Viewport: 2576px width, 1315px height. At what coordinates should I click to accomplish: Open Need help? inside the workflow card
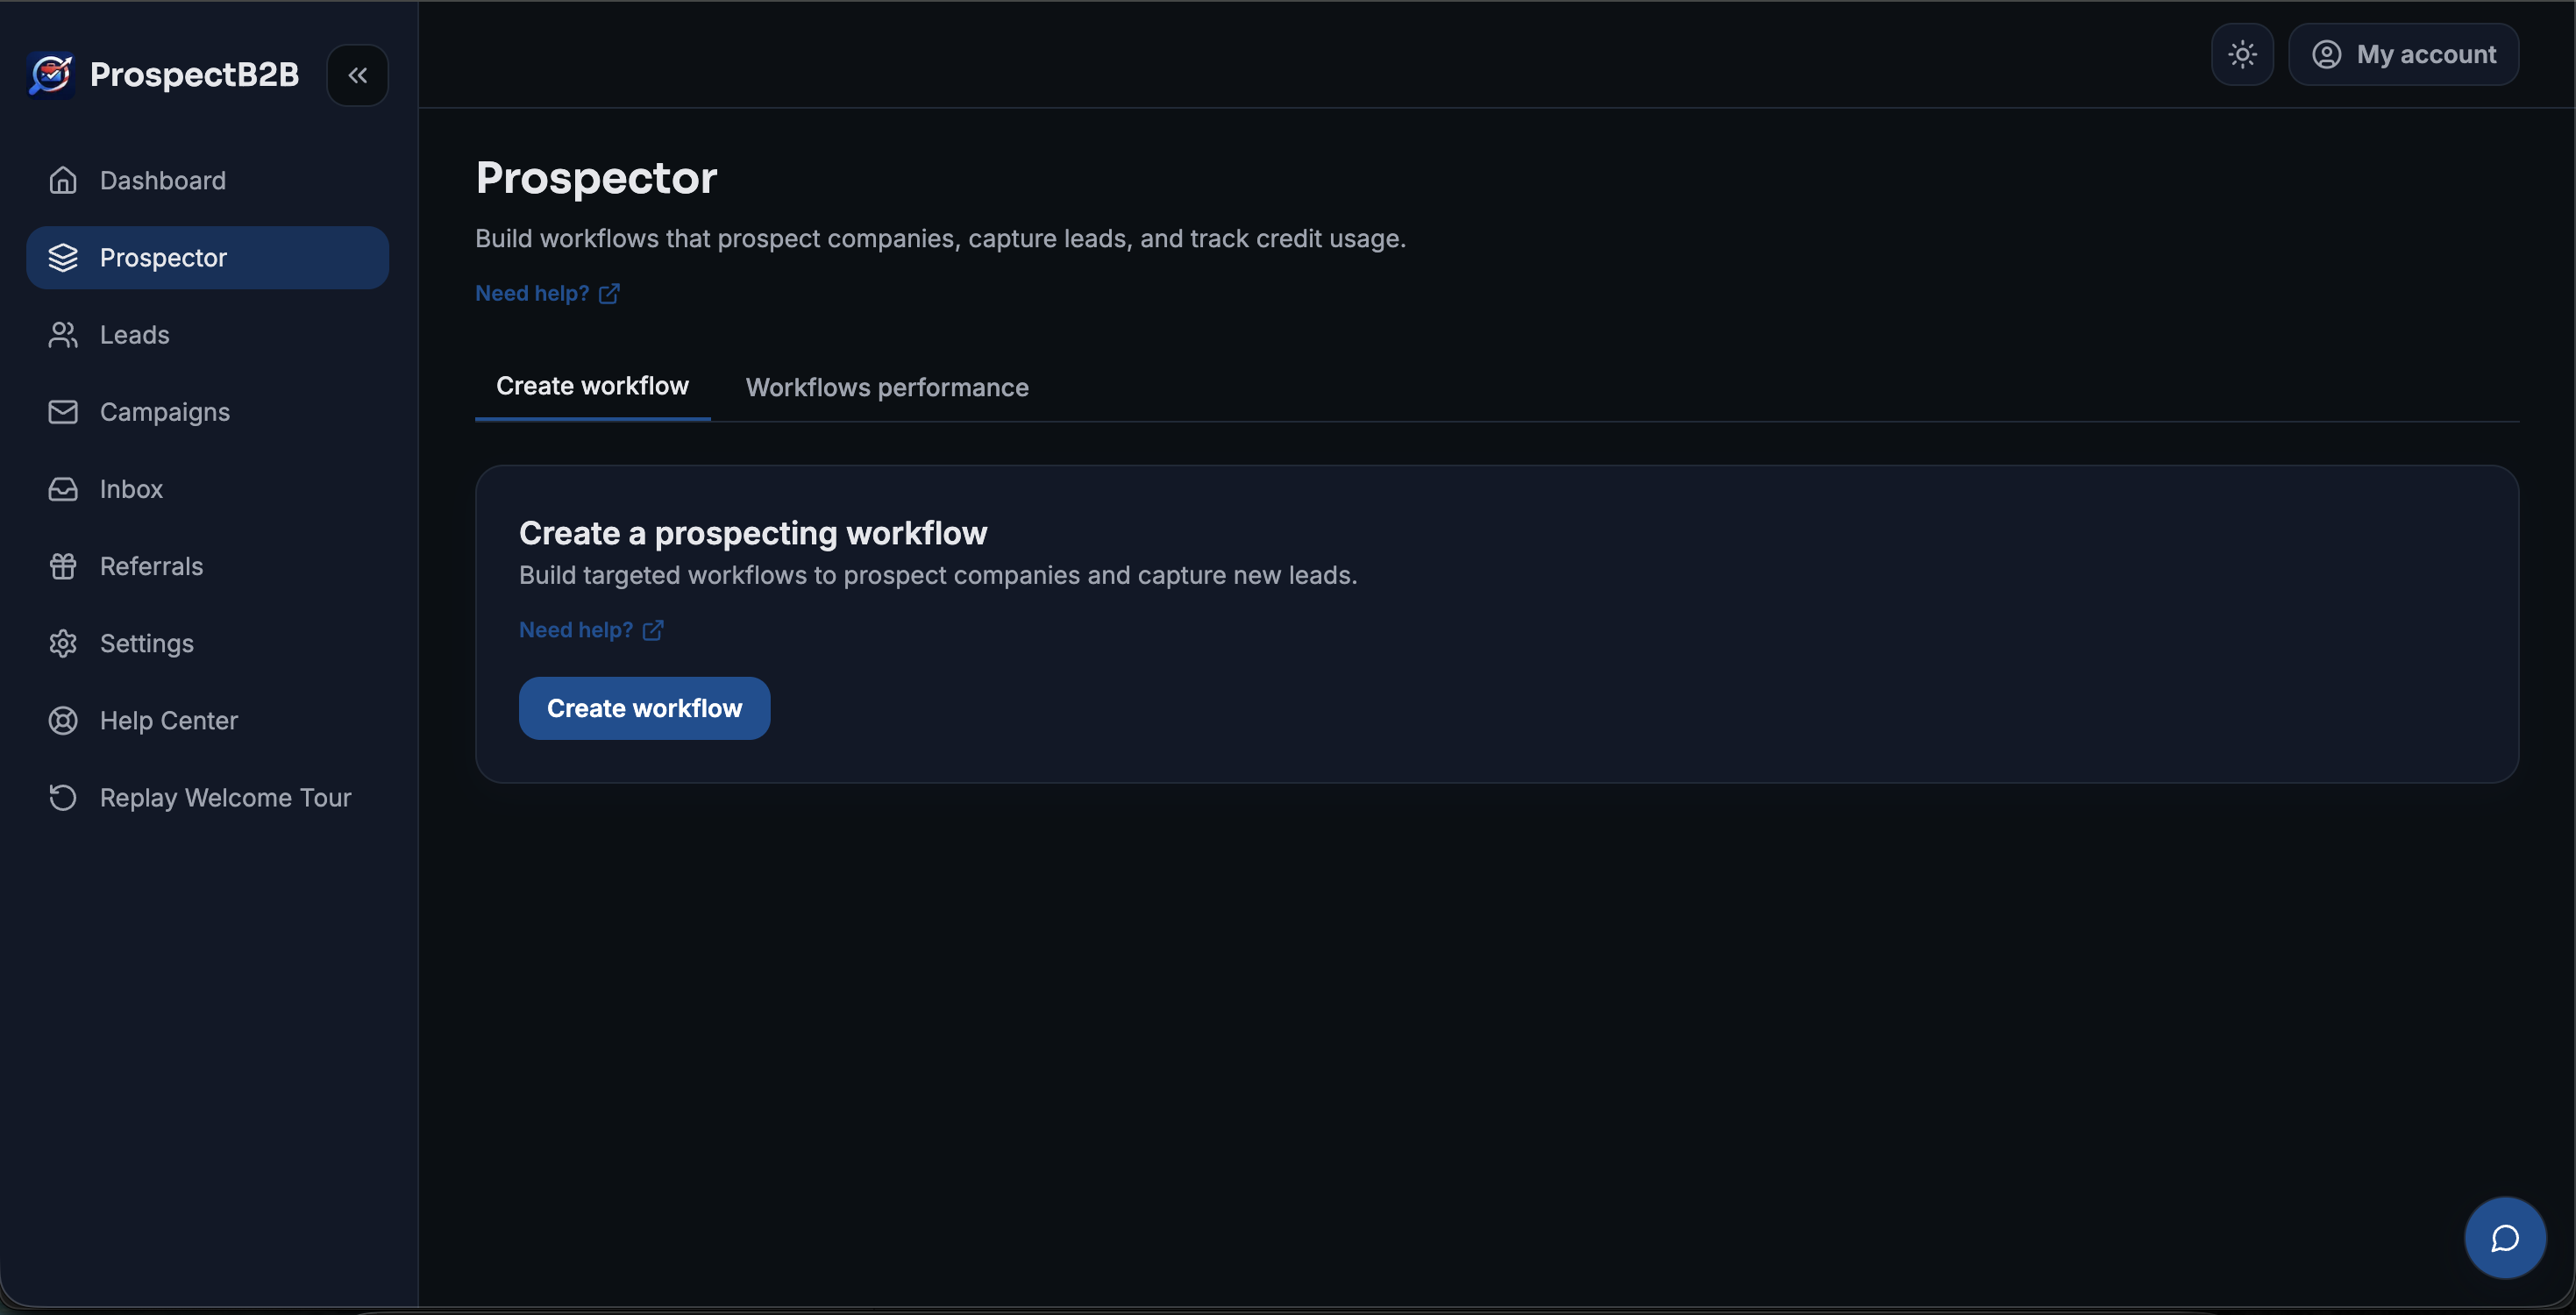coord(576,630)
